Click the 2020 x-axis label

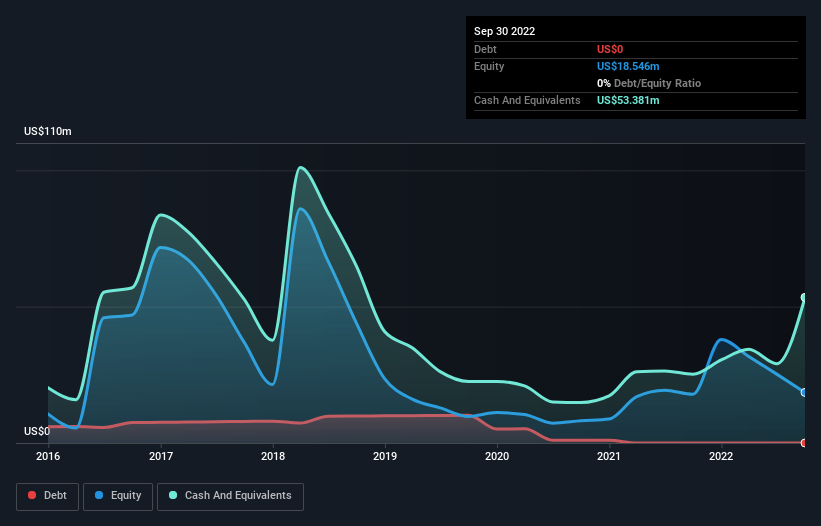pyautogui.click(x=497, y=456)
